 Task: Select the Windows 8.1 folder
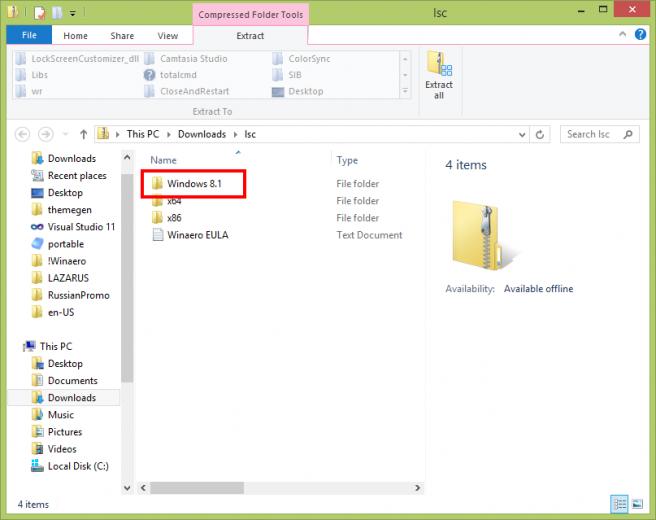[x=193, y=184]
